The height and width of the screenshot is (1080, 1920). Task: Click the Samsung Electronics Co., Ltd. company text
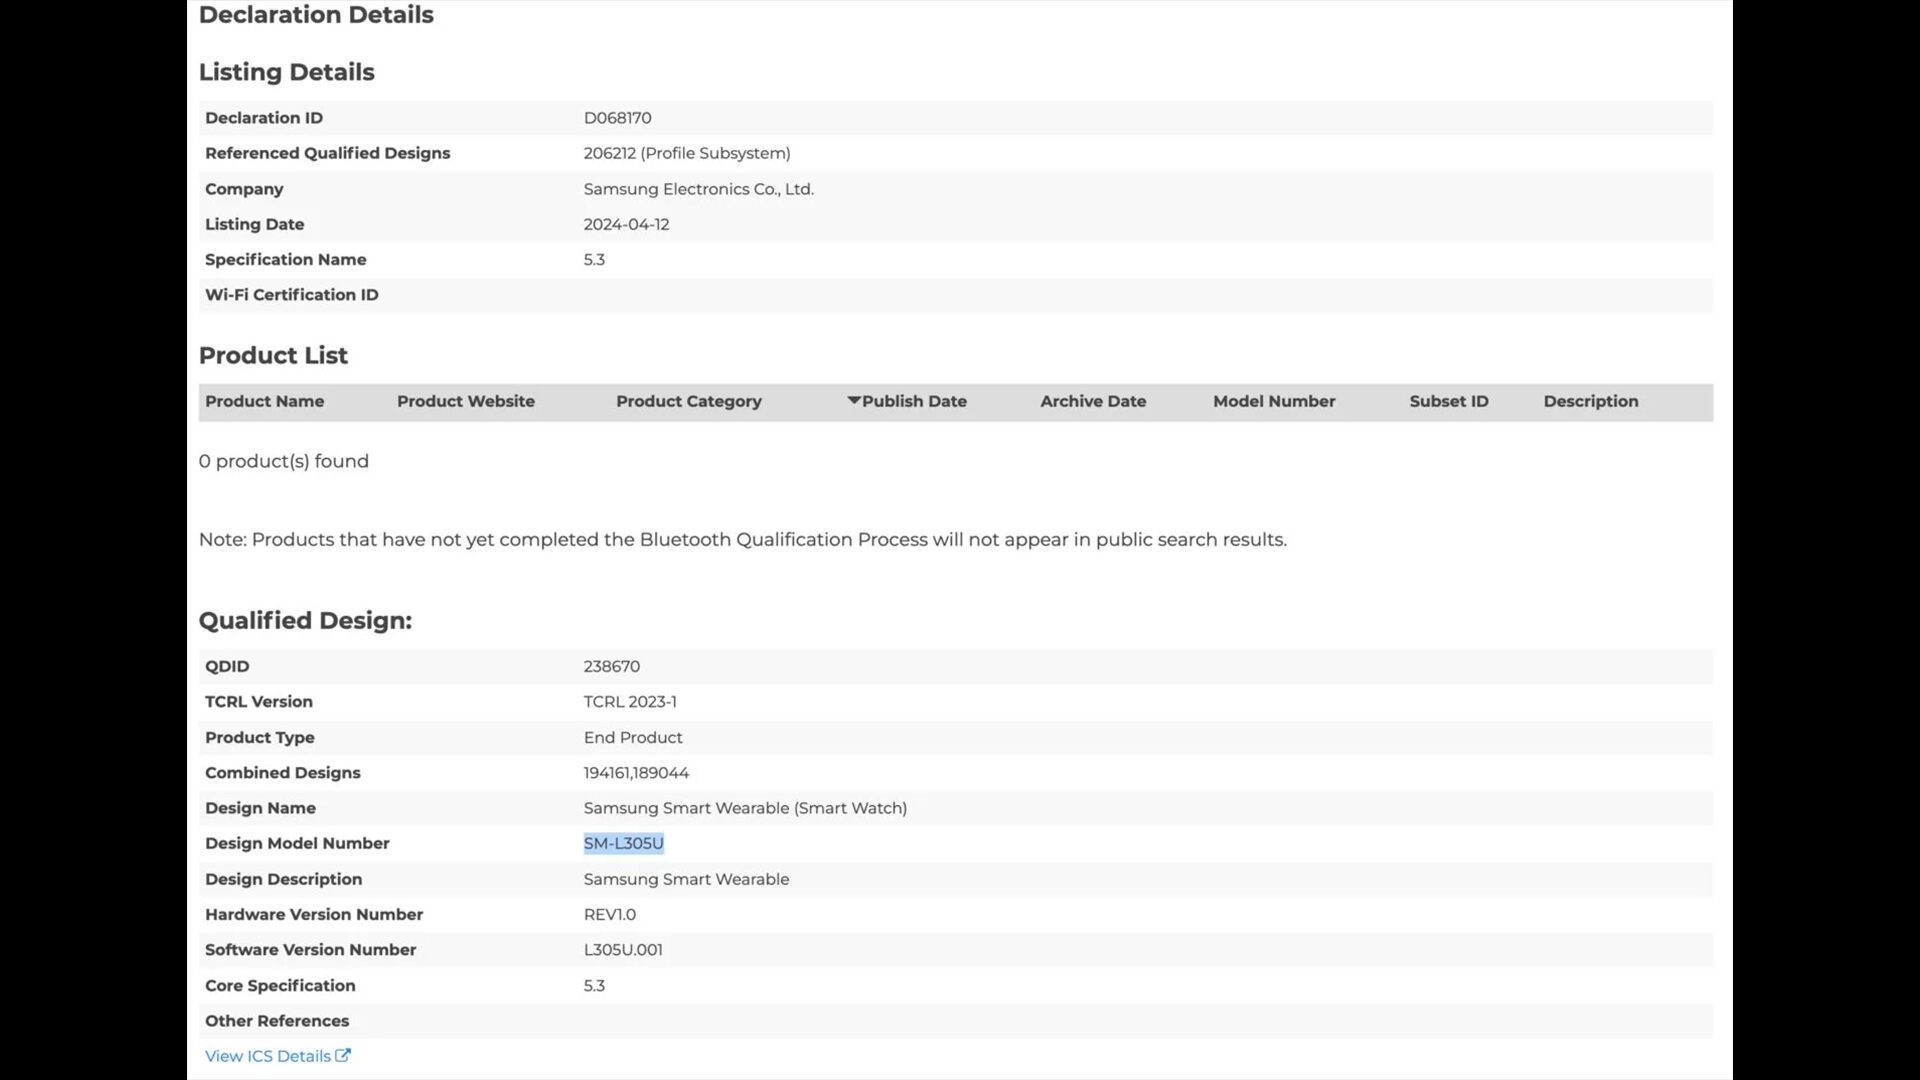coord(698,189)
